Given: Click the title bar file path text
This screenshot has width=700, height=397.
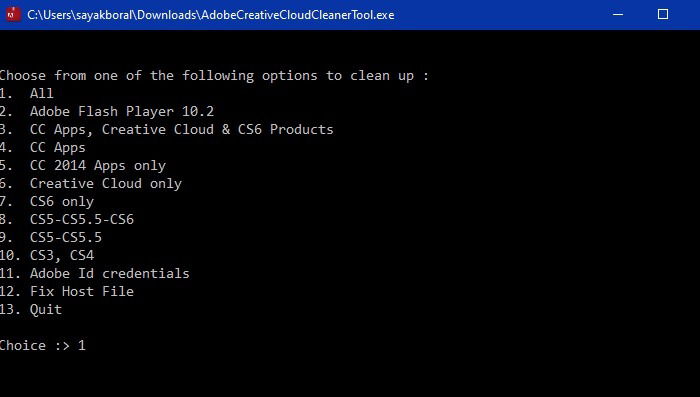Looking at the screenshot, I should 211,15.
